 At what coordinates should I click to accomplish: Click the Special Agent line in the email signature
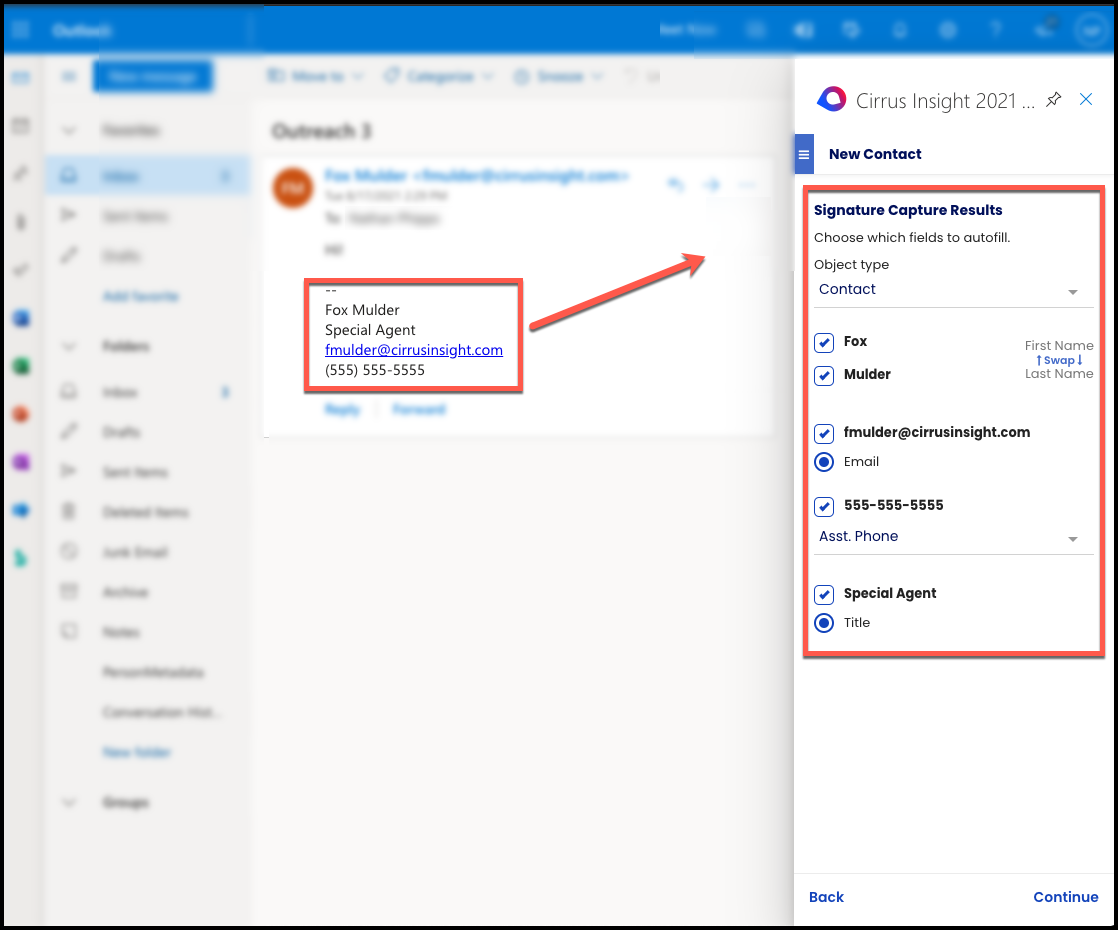(x=370, y=330)
